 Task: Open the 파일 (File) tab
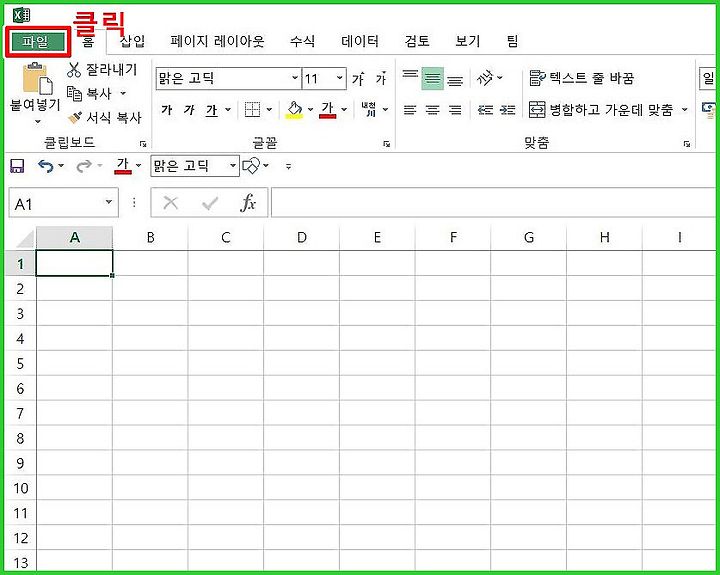click(37, 42)
